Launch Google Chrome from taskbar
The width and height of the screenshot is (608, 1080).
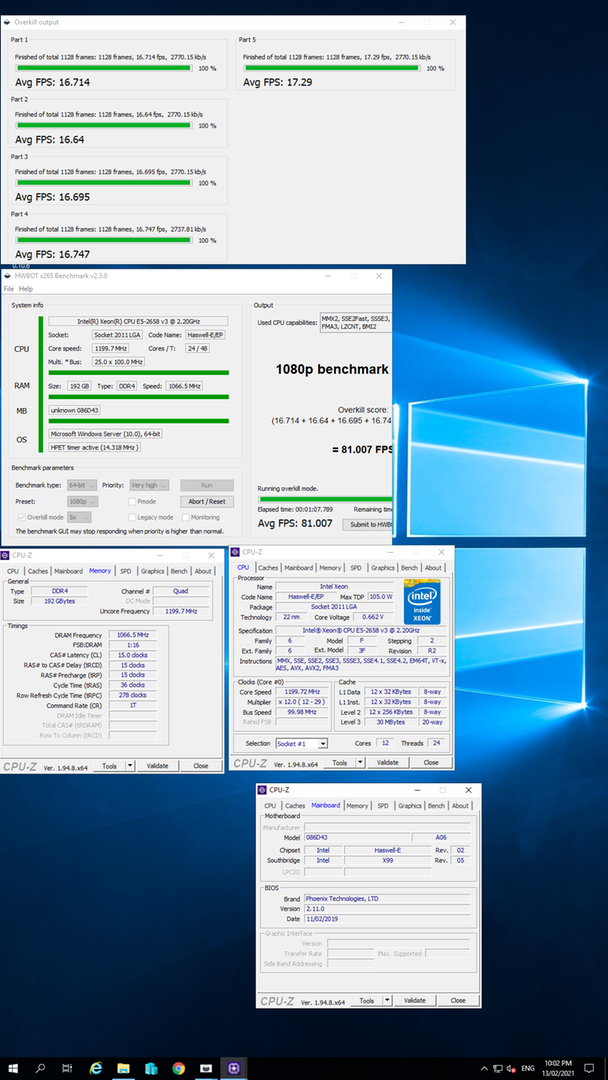[x=179, y=1068]
